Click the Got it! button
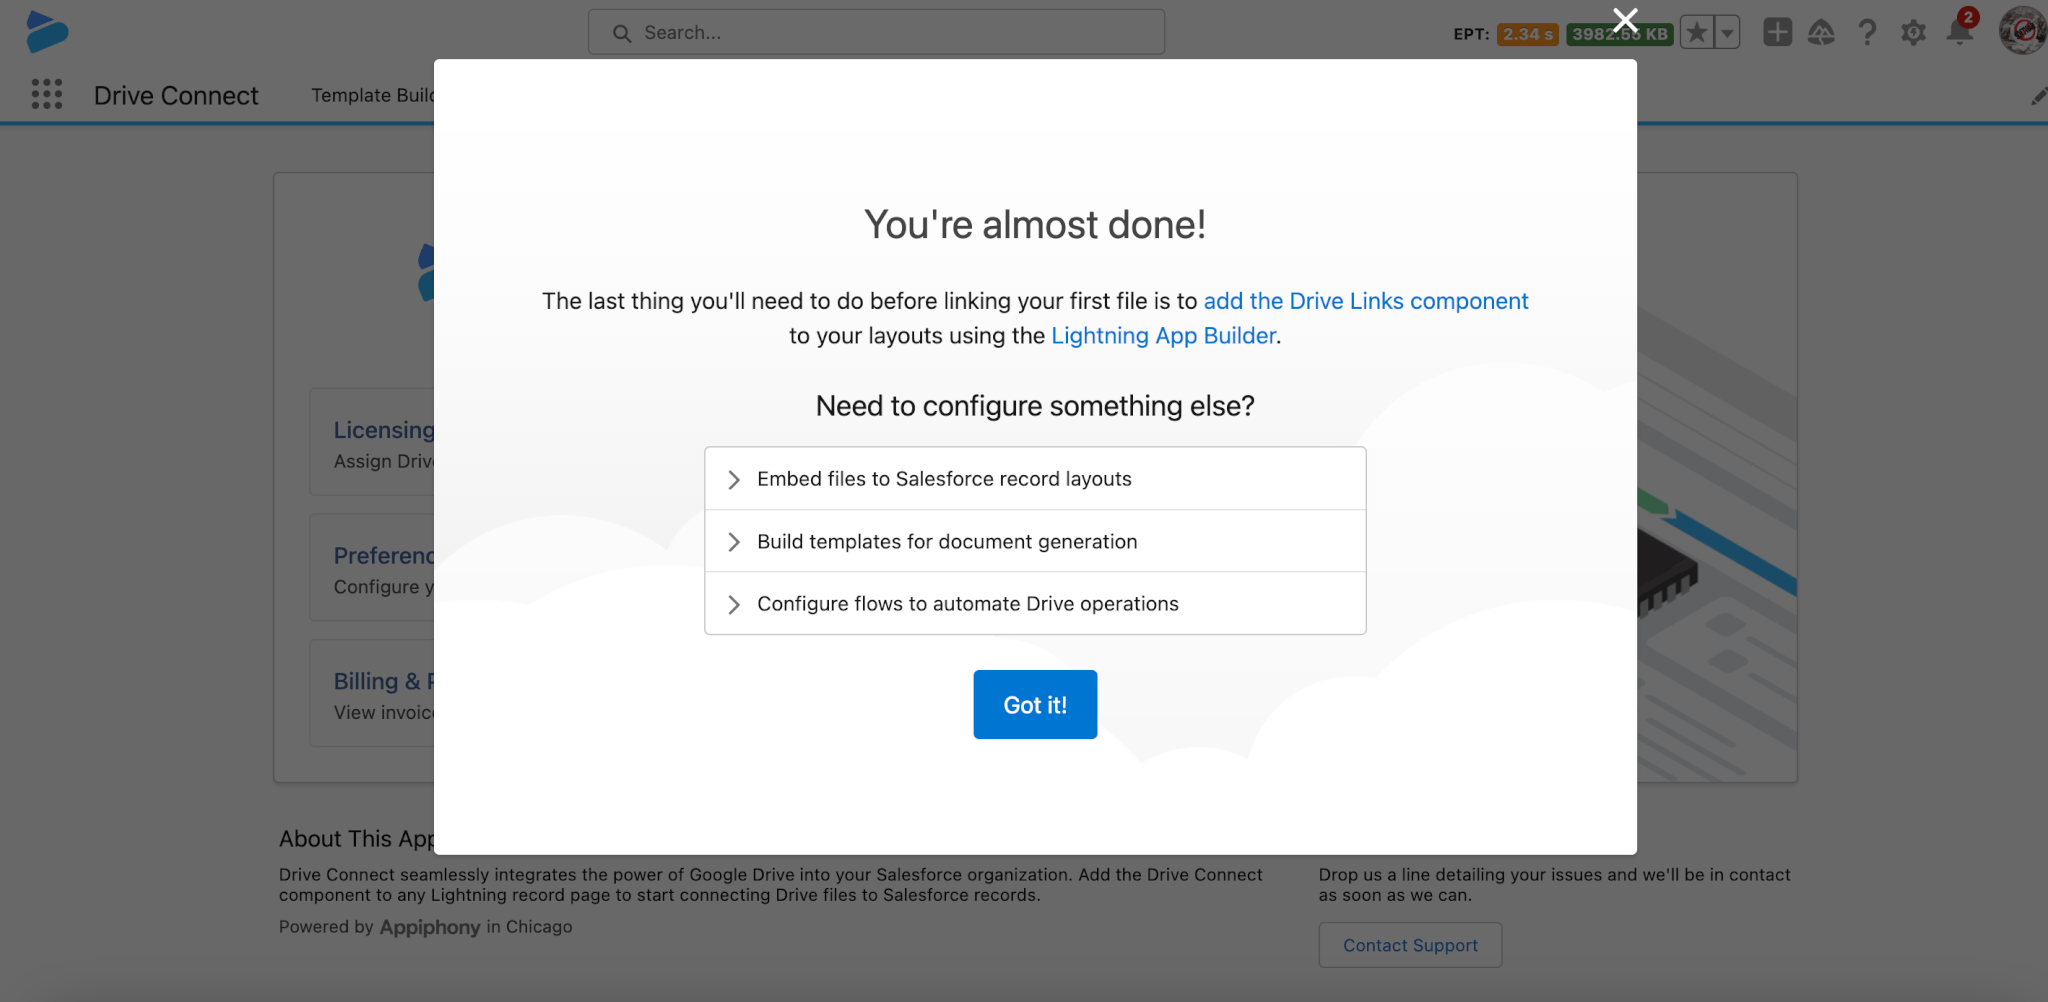This screenshot has width=2048, height=1002. pyautogui.click(x=1035, y=705)
